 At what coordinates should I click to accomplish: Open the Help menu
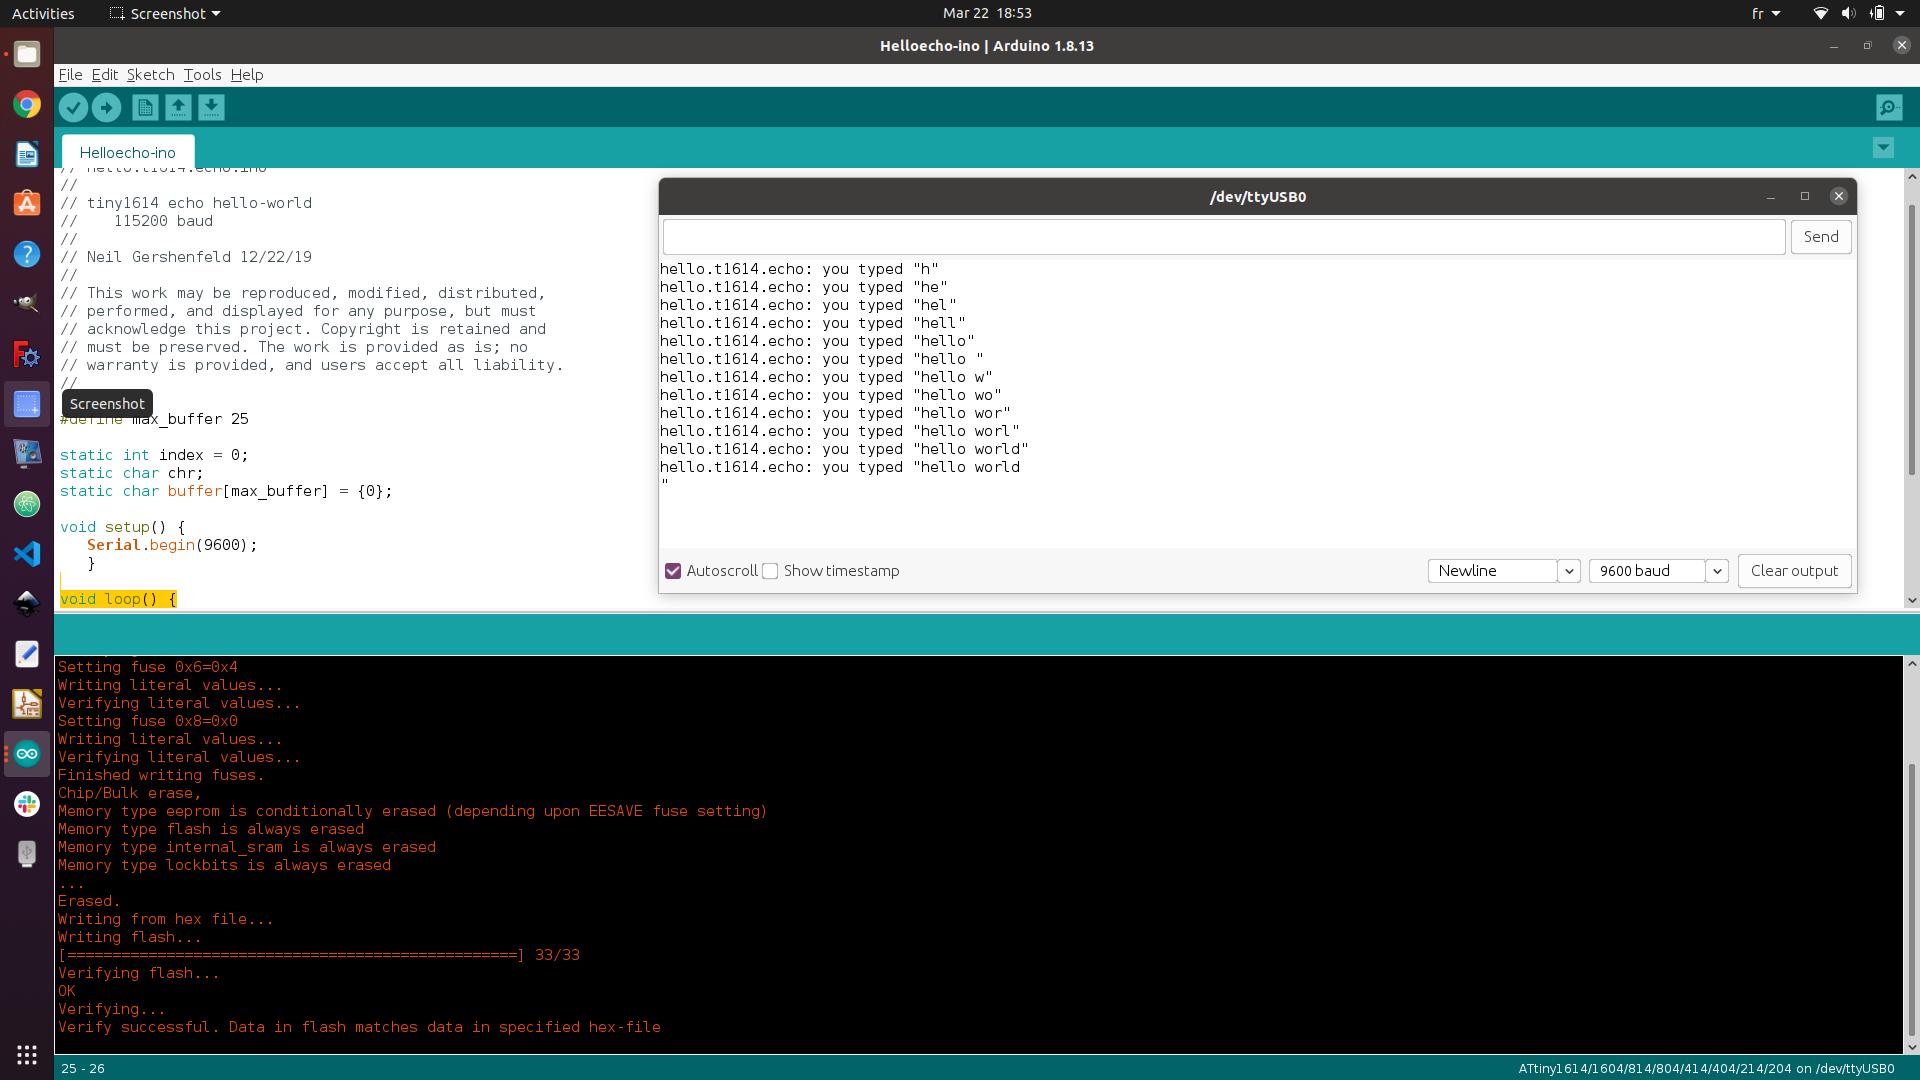(247, 75)
